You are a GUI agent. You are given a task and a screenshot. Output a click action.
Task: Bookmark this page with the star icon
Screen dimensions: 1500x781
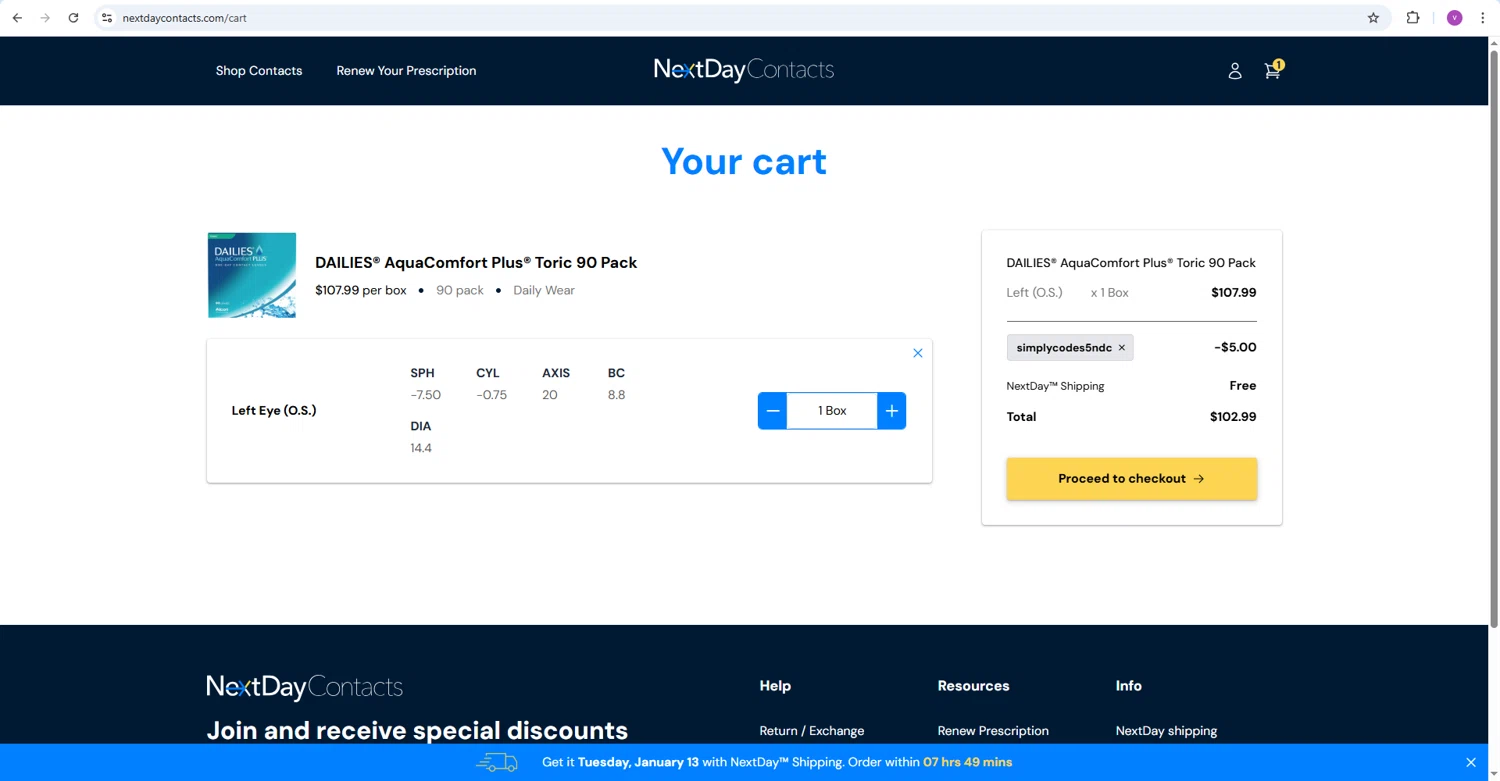click(1373, 18)
